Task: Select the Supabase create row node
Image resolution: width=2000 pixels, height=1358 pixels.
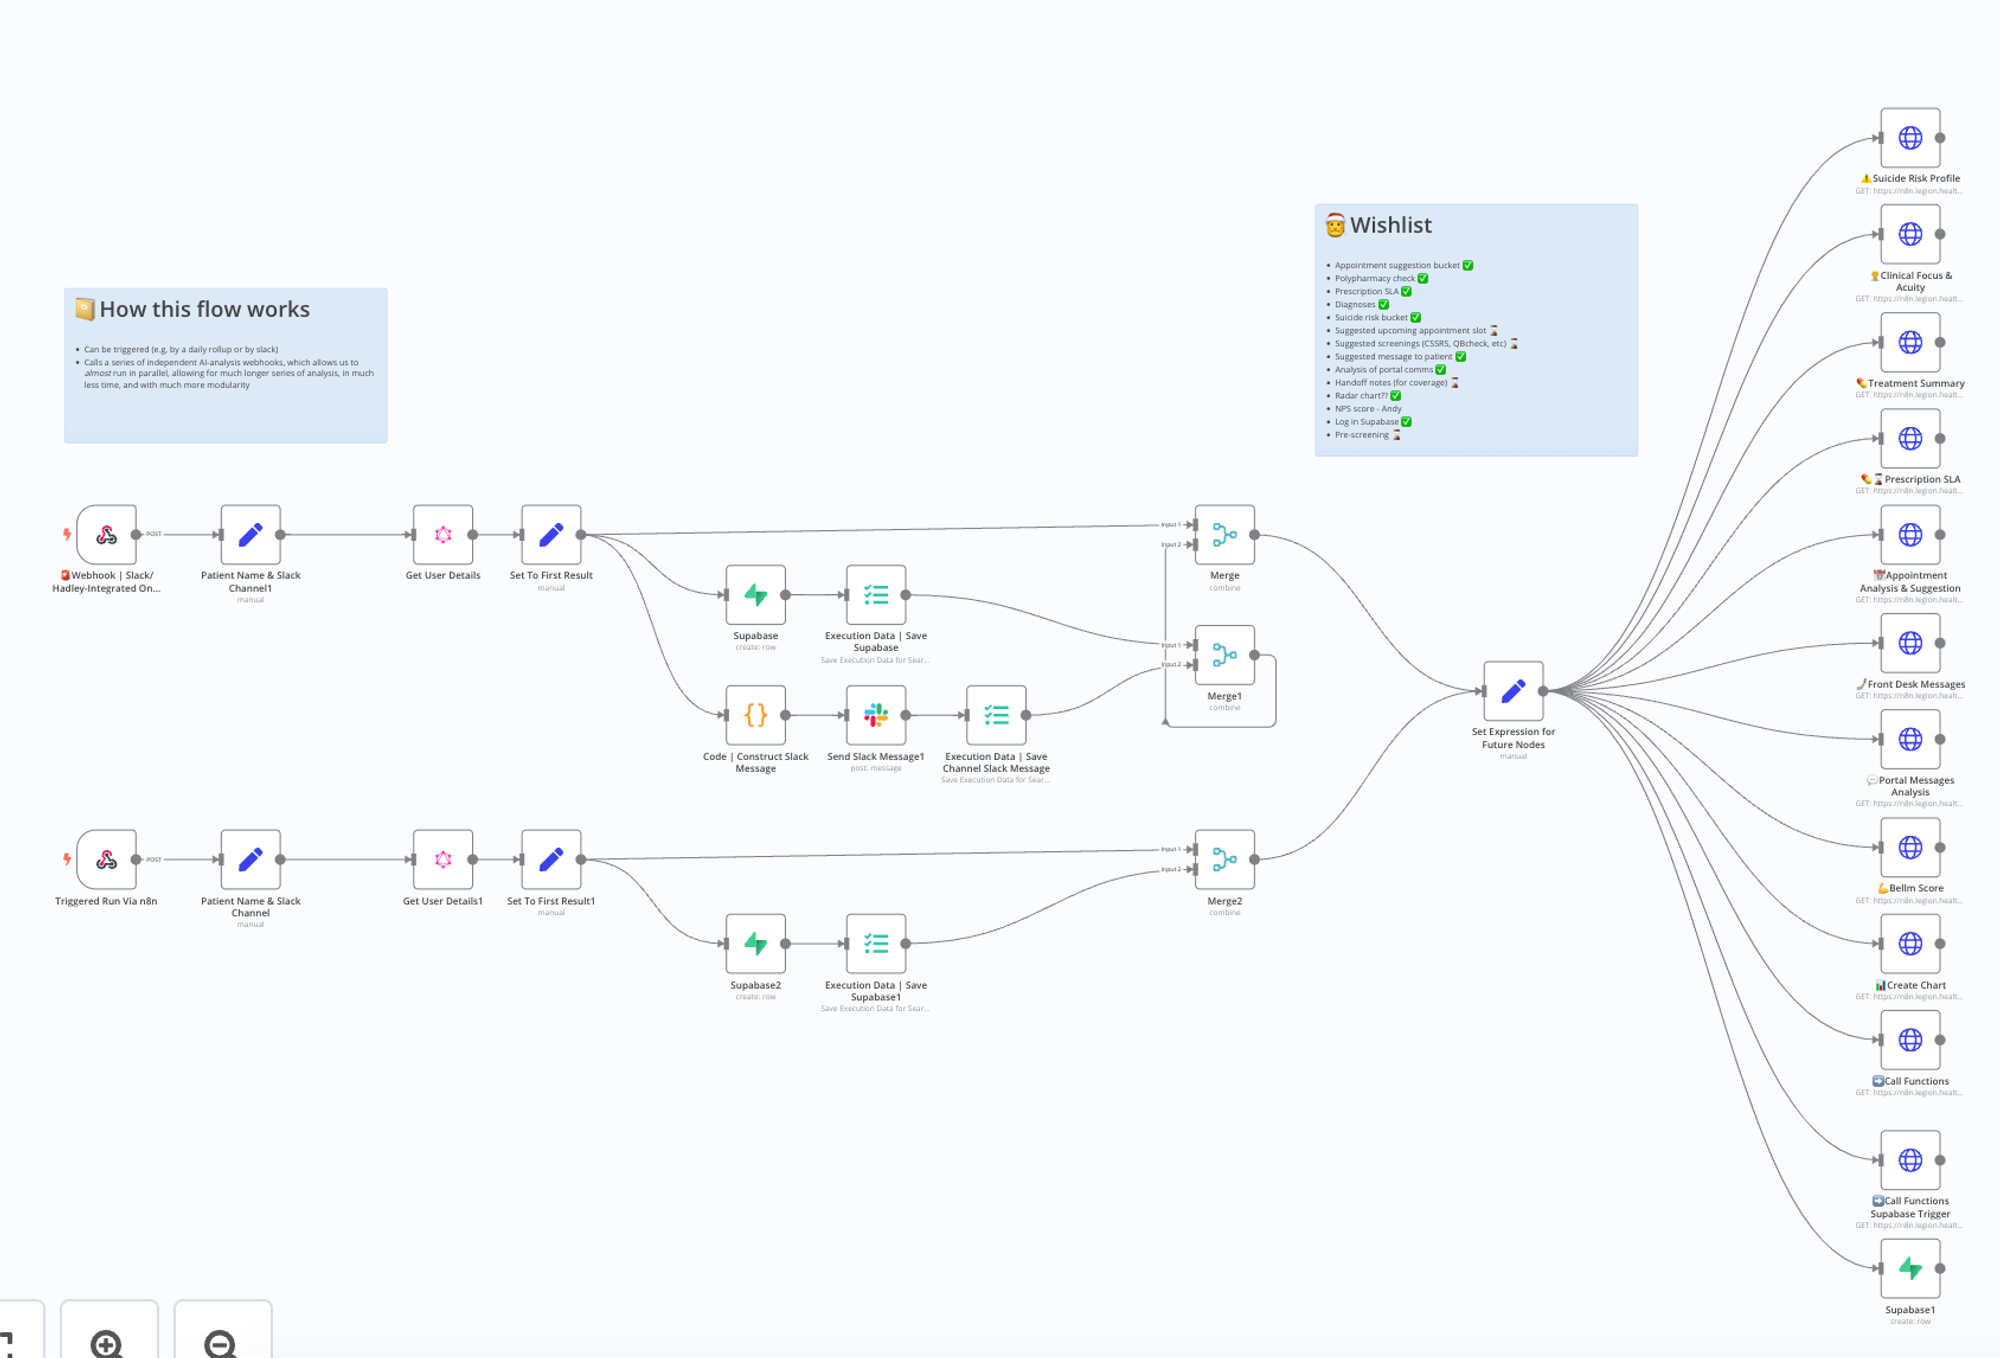Action: point(755,595)
